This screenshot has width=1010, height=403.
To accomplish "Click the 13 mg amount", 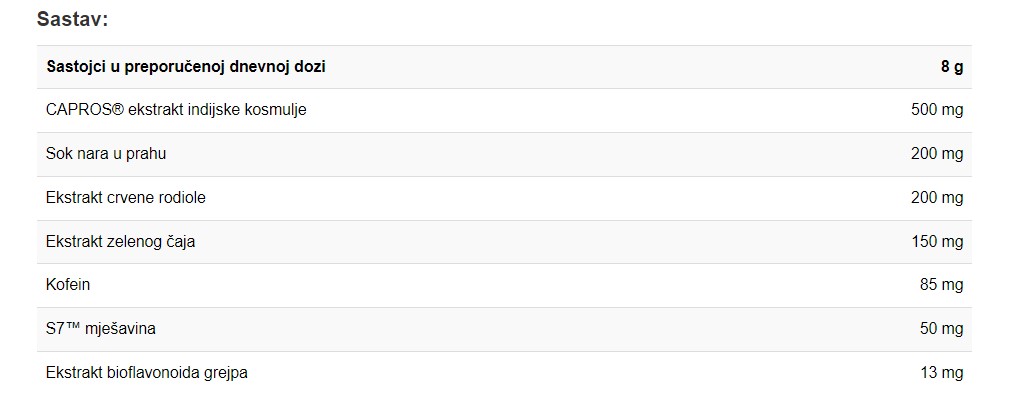I will tap(942, 372).
